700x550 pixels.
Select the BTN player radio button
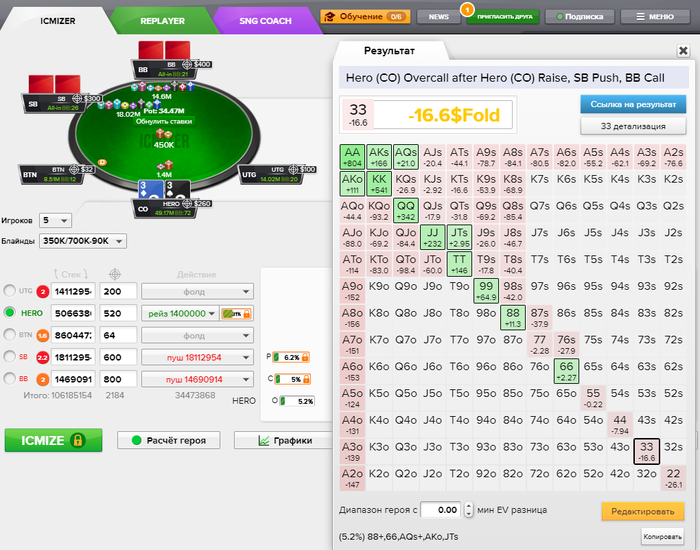pos(9,334)
